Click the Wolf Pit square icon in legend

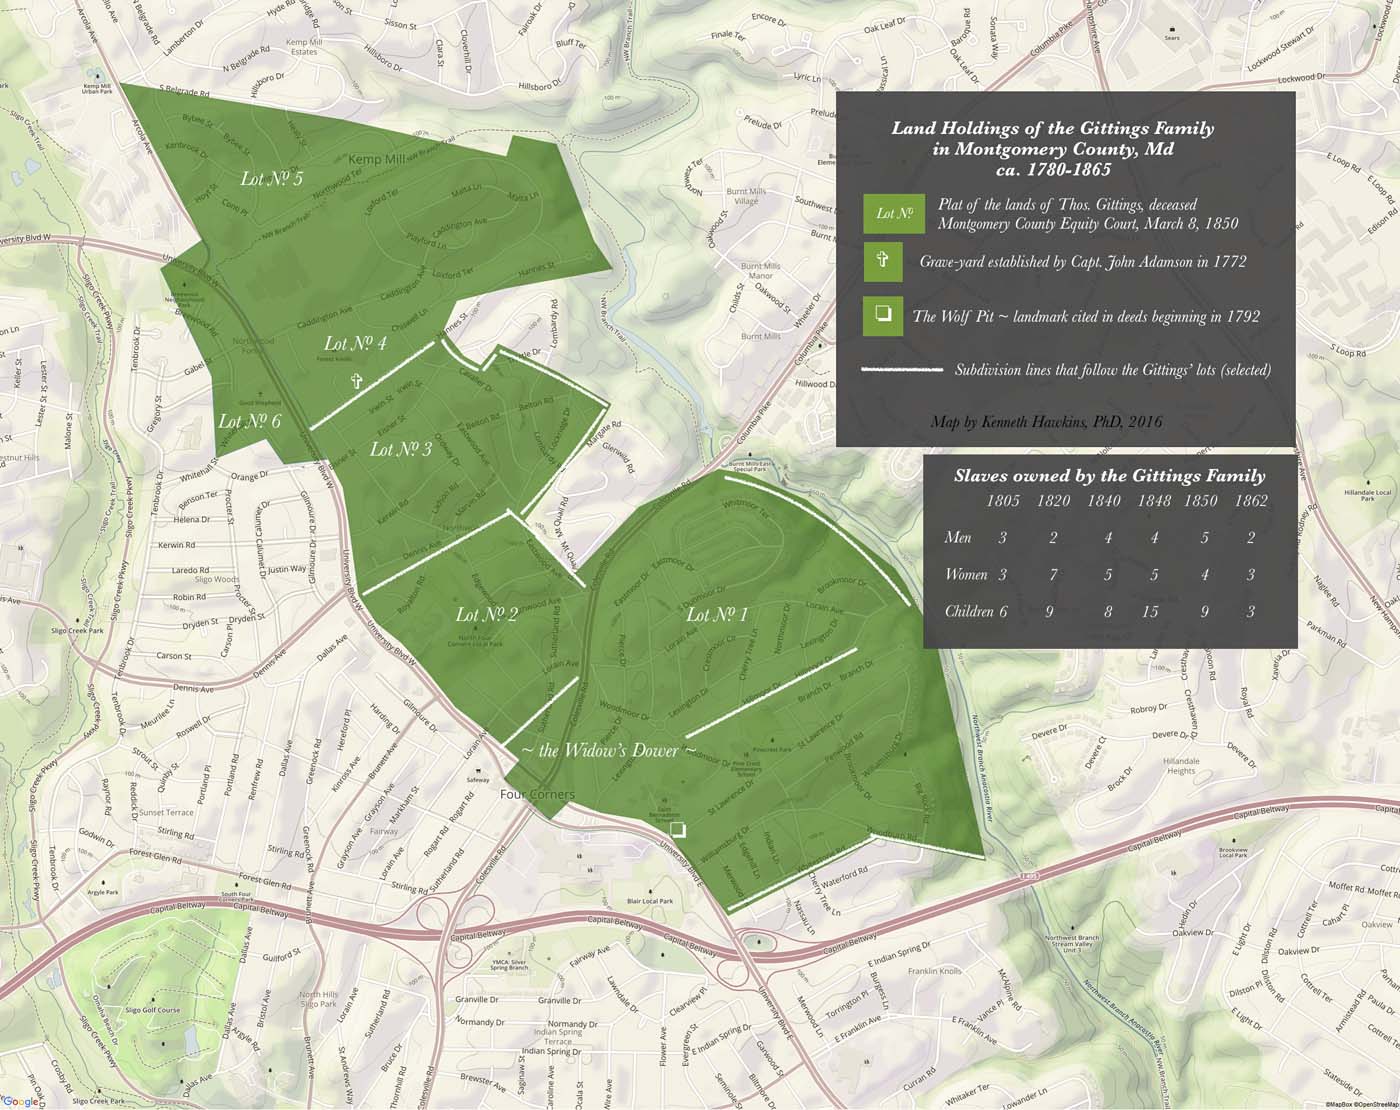point(883,316)
